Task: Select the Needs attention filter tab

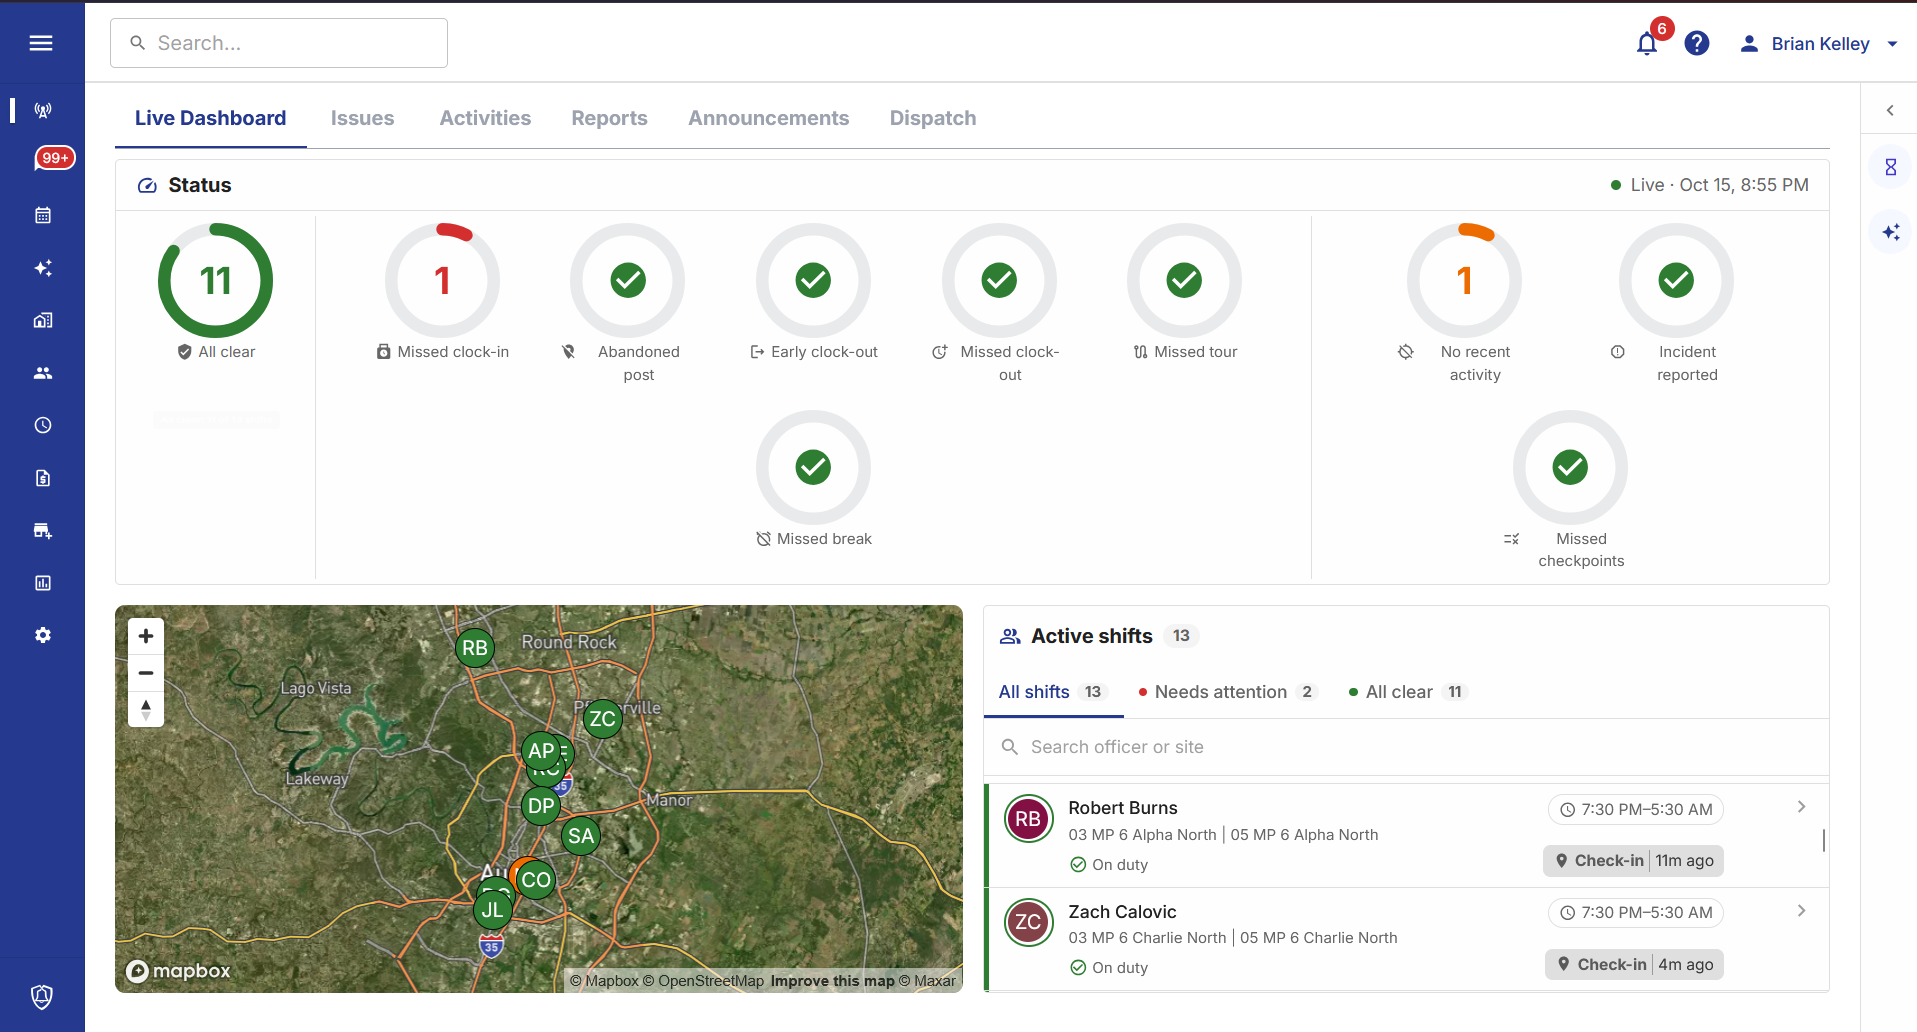Action: (1229, 692)
